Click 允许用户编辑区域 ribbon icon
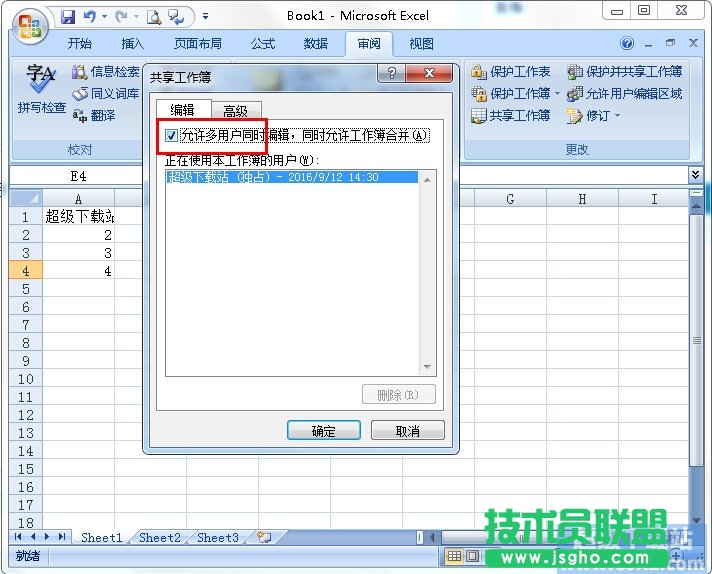The width and height of the screenshot is (712, 574). tap(575, 94)
